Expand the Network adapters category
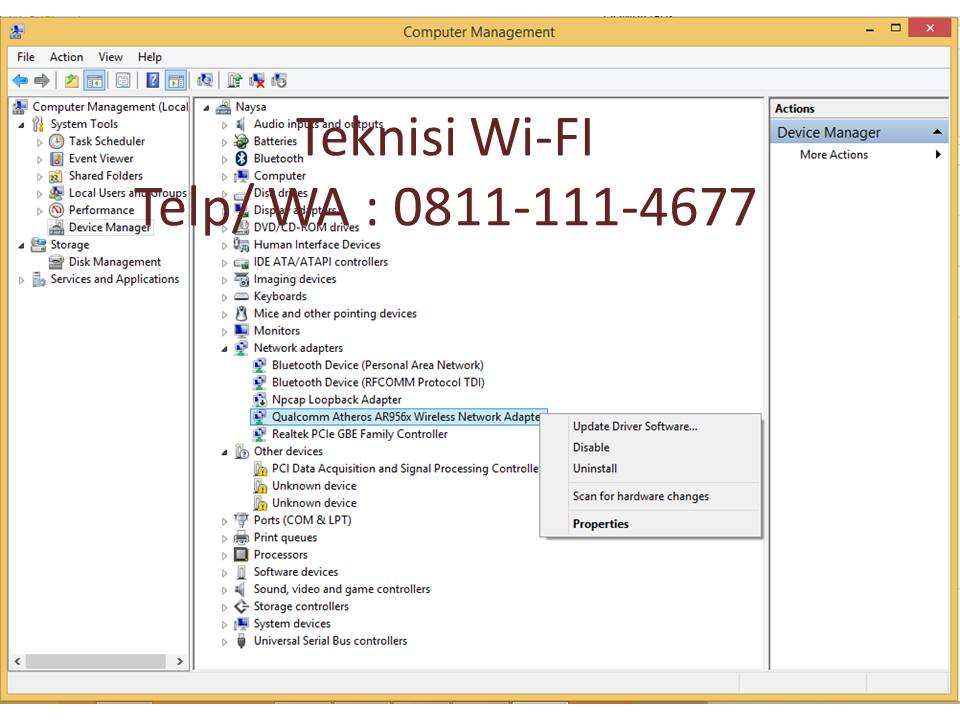Viewport: 960px width, 720px height. (222, 347)
